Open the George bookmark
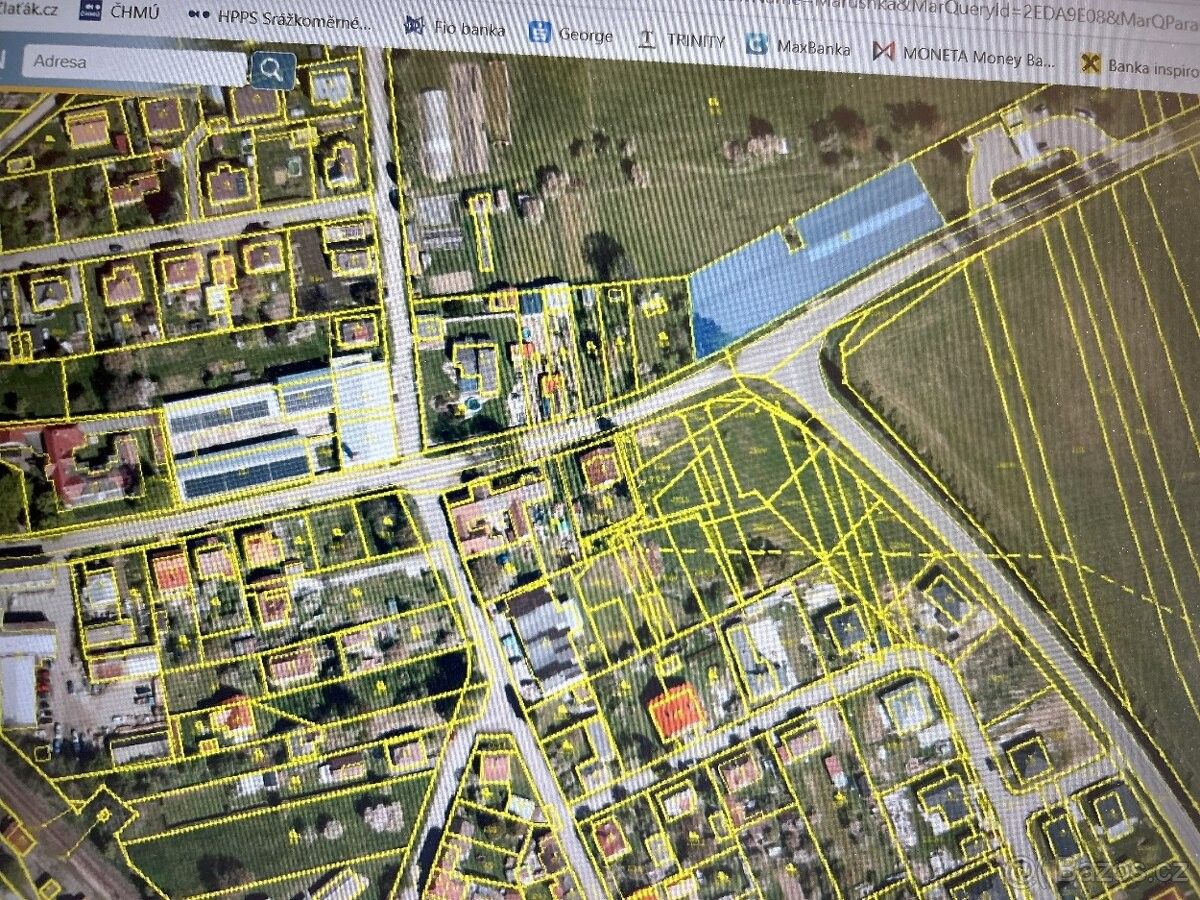This screenshot has width=1200, height=900. click(572, 35)
